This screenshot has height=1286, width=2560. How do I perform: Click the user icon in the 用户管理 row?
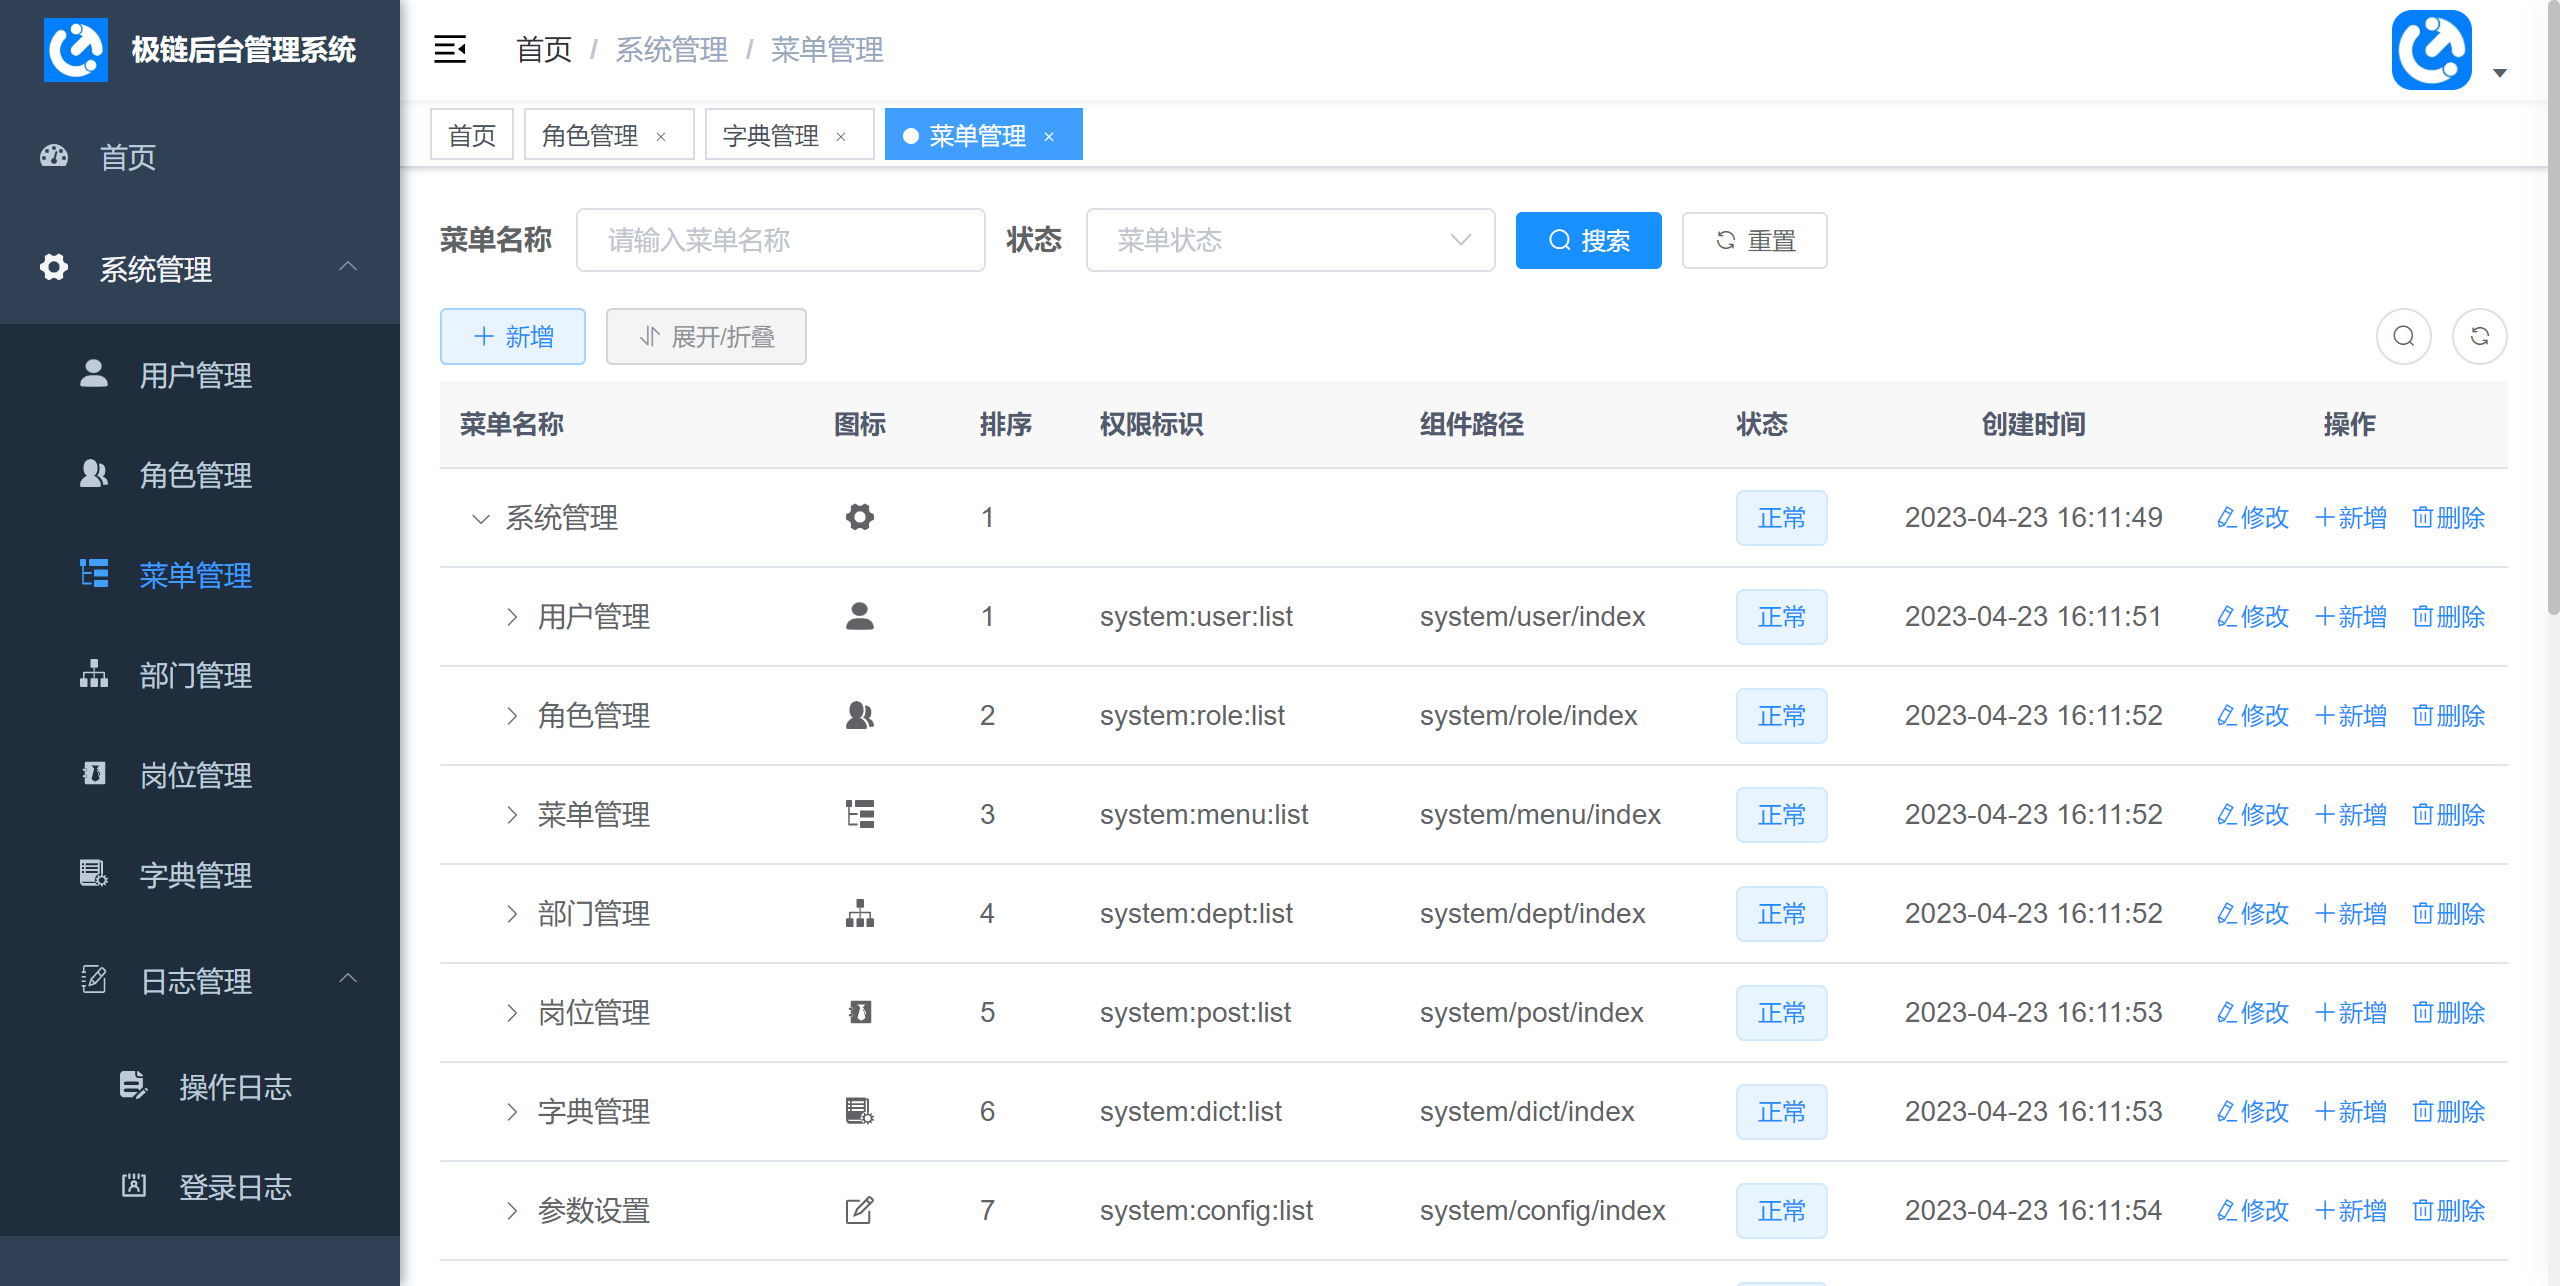click(x=860, y=616)
